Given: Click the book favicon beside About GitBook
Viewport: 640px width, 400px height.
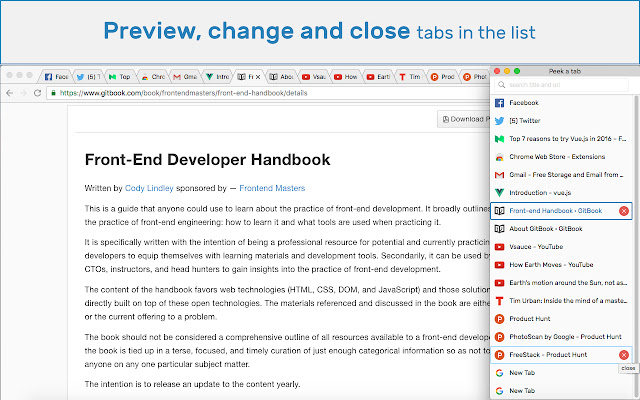Looking at the screenshot, I should 499,229.
